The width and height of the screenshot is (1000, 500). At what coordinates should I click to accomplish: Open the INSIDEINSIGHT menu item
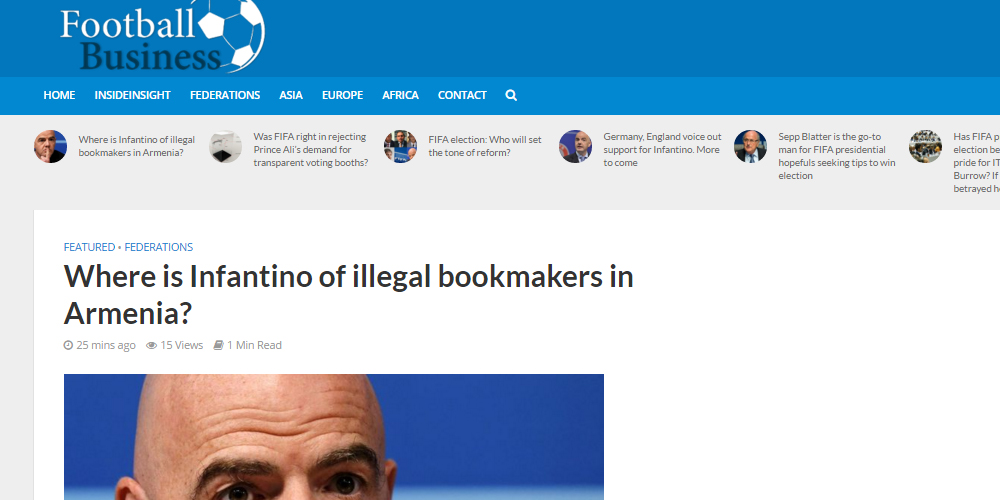tap(133, 95)
